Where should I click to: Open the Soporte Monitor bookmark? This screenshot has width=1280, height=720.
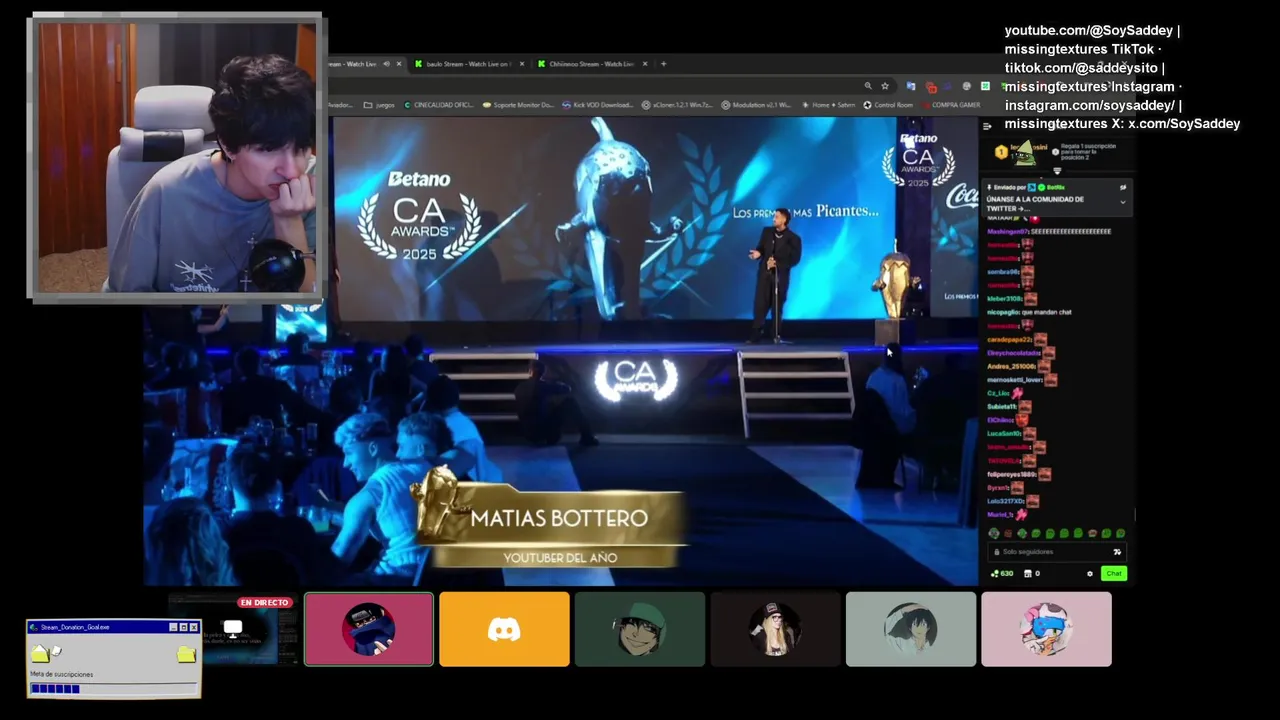517,105
